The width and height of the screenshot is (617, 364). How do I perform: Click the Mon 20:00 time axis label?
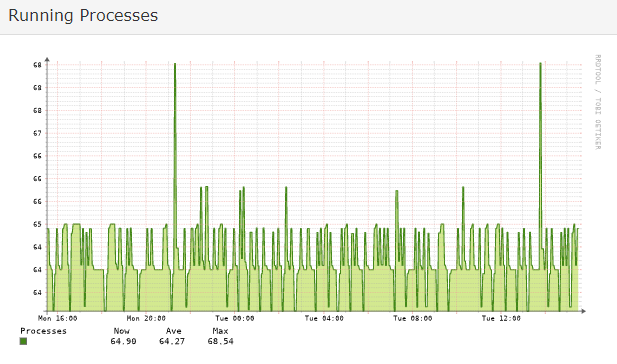[146, 318]
